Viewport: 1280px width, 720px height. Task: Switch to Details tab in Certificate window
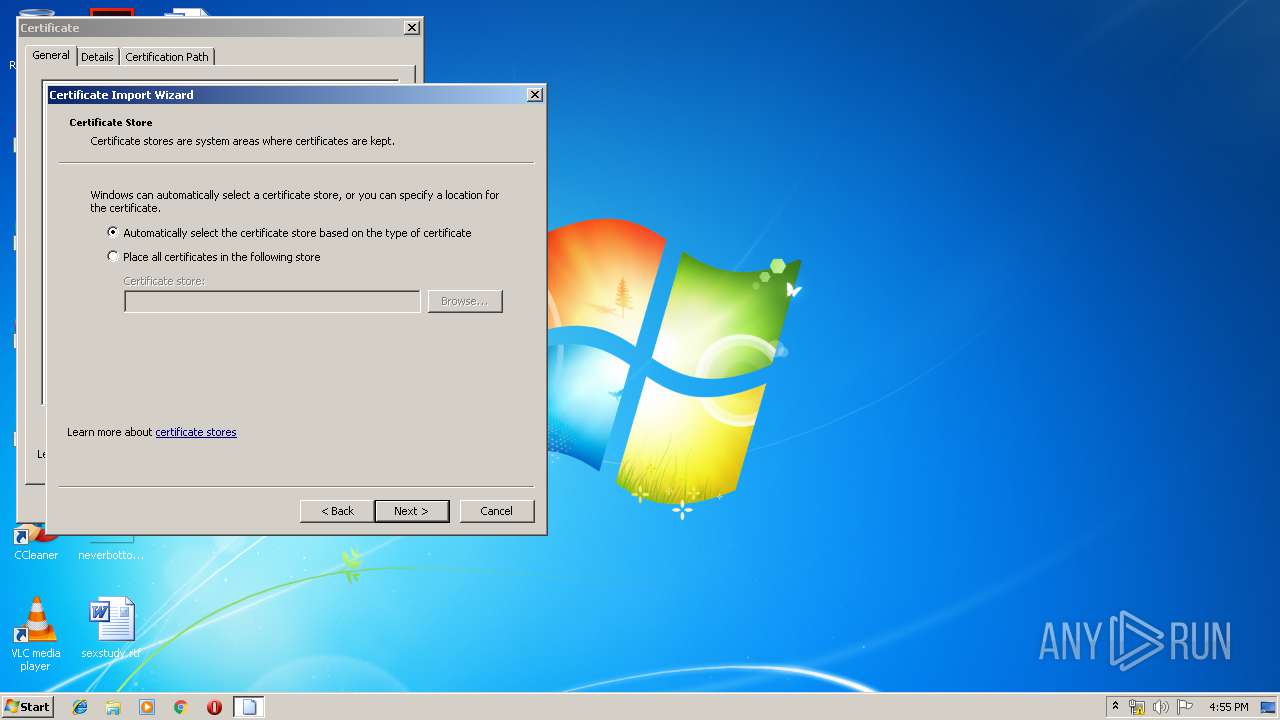97,57
